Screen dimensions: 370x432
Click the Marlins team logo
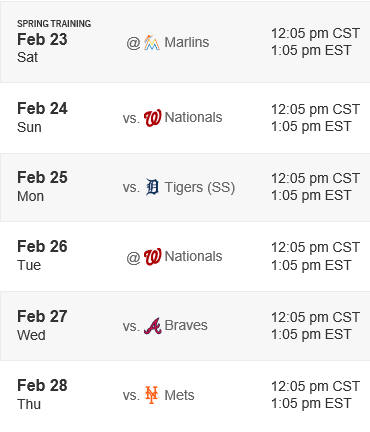coord(152,43)
